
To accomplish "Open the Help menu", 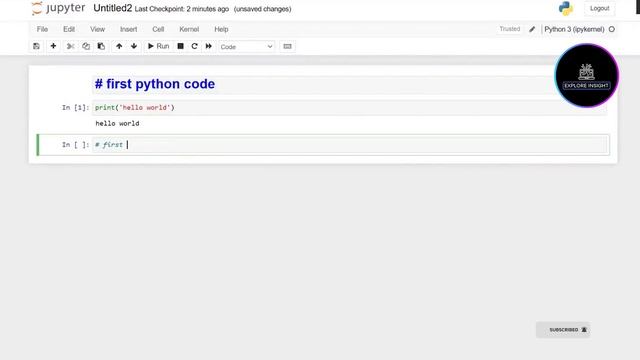I will (221, 29).
